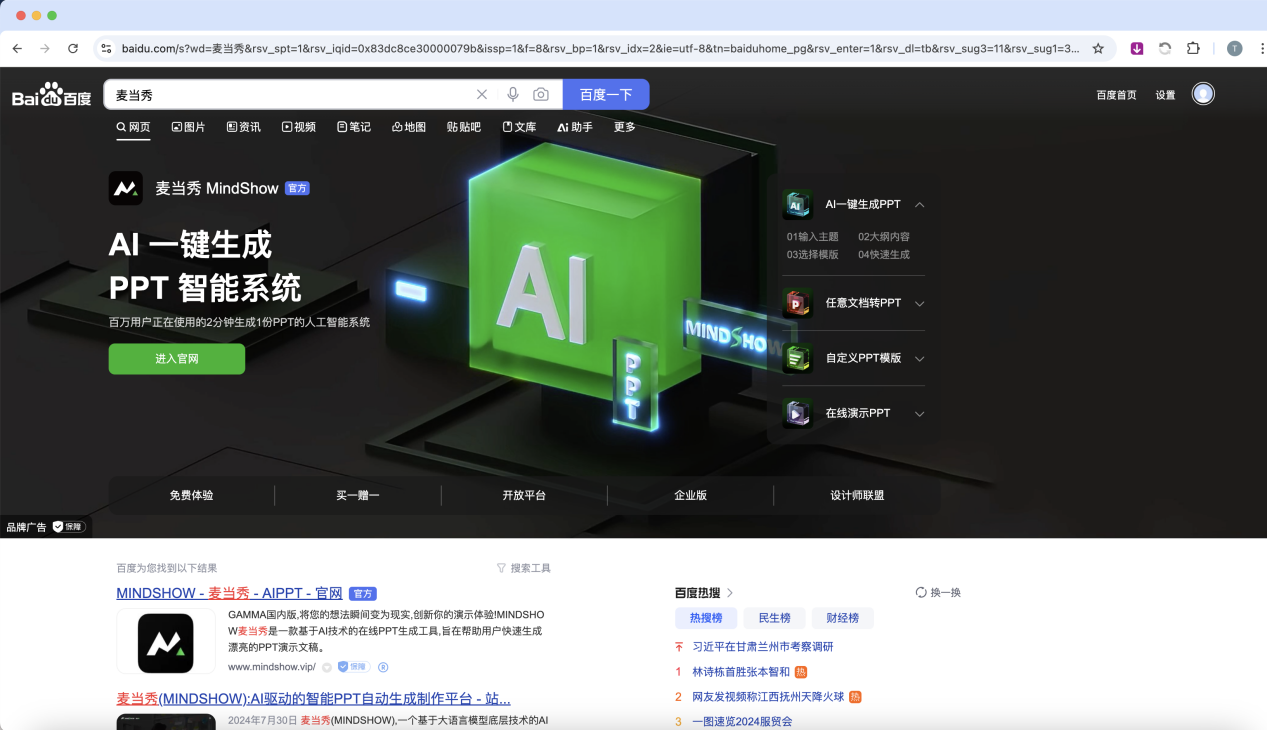1267x730 pixels.
Task: Click the green 进入官网 button
Action: coord(176,359)
